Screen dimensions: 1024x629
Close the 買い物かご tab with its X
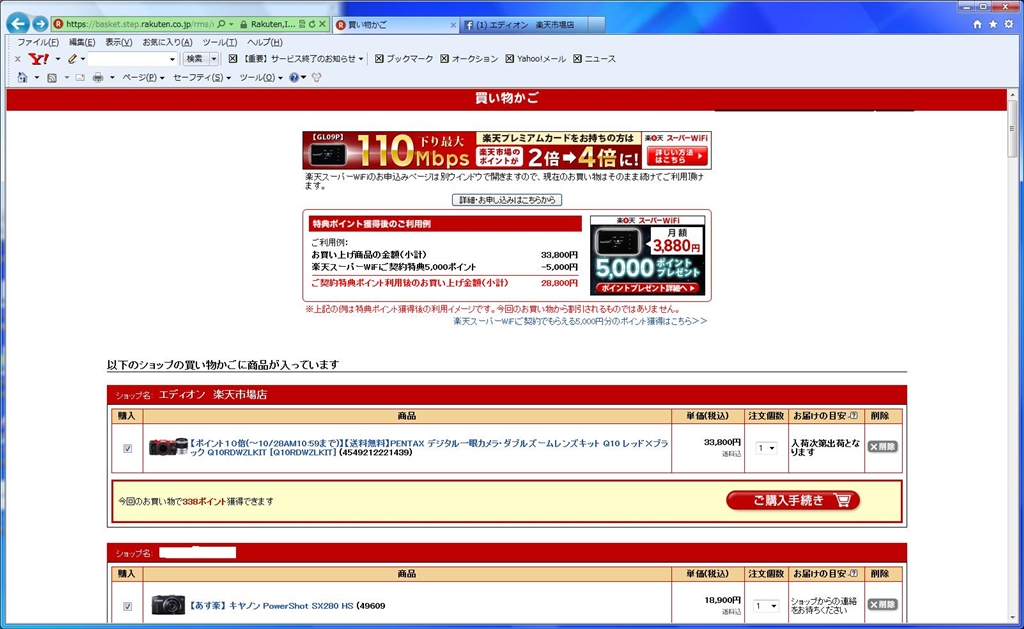[453, 25]
